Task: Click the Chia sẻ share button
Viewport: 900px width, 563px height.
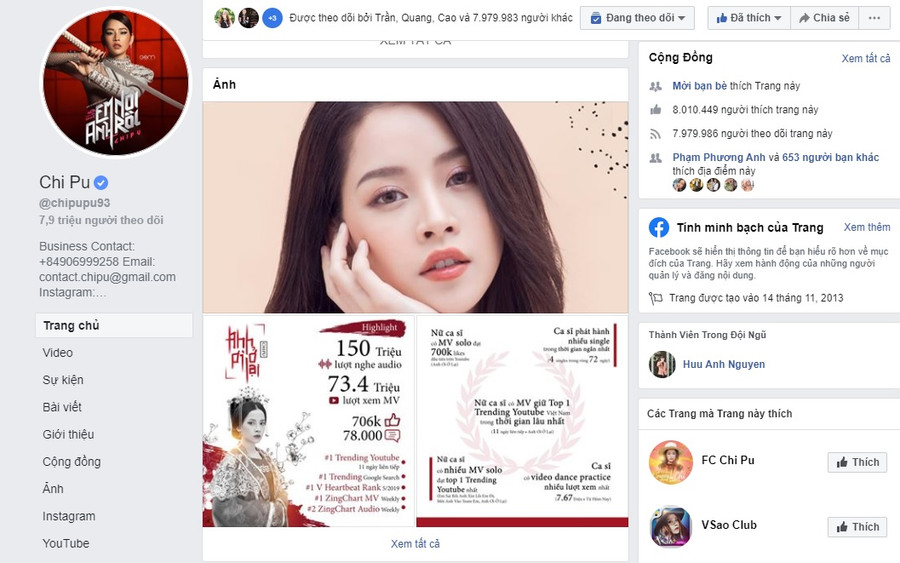Action: coord(824,18)
